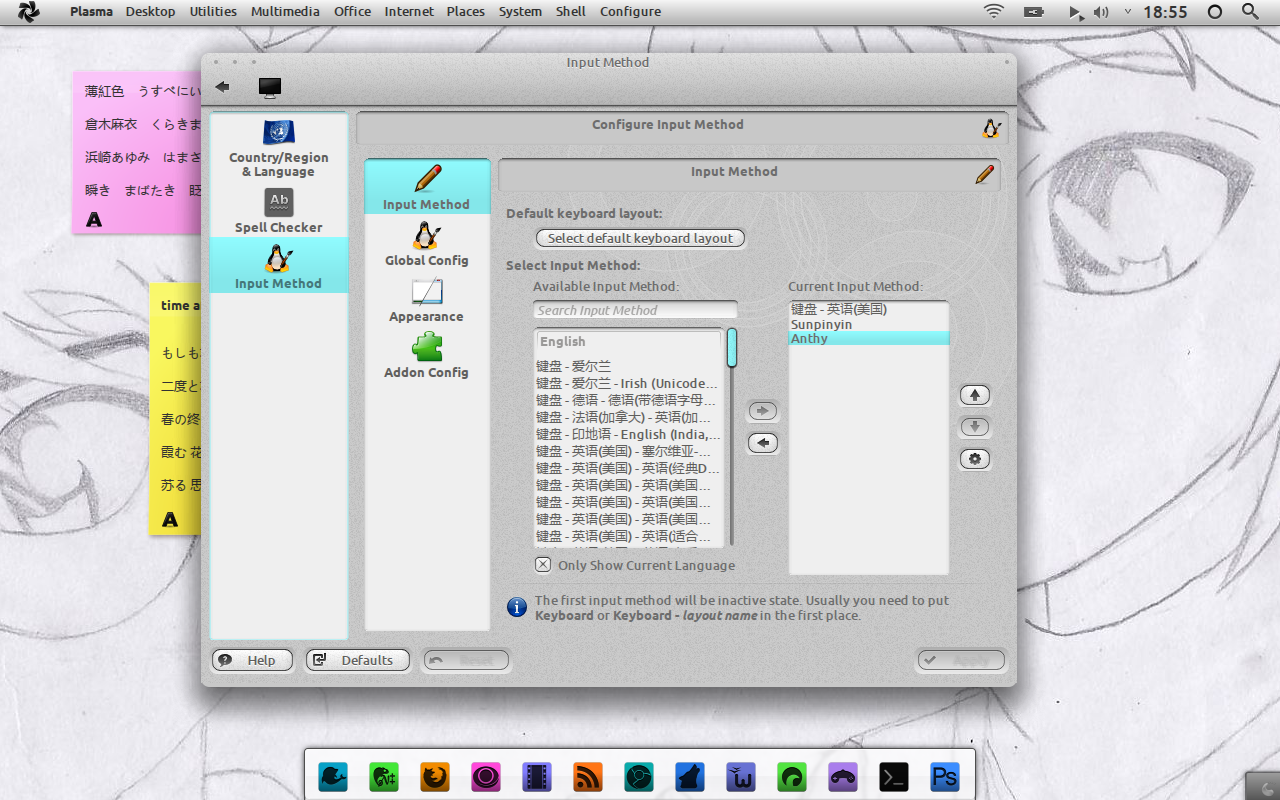The width and height of the screenshot is (1280, 800).
Task: Click the Wi-Fi icon in top panel
Action: click(993, 12)
